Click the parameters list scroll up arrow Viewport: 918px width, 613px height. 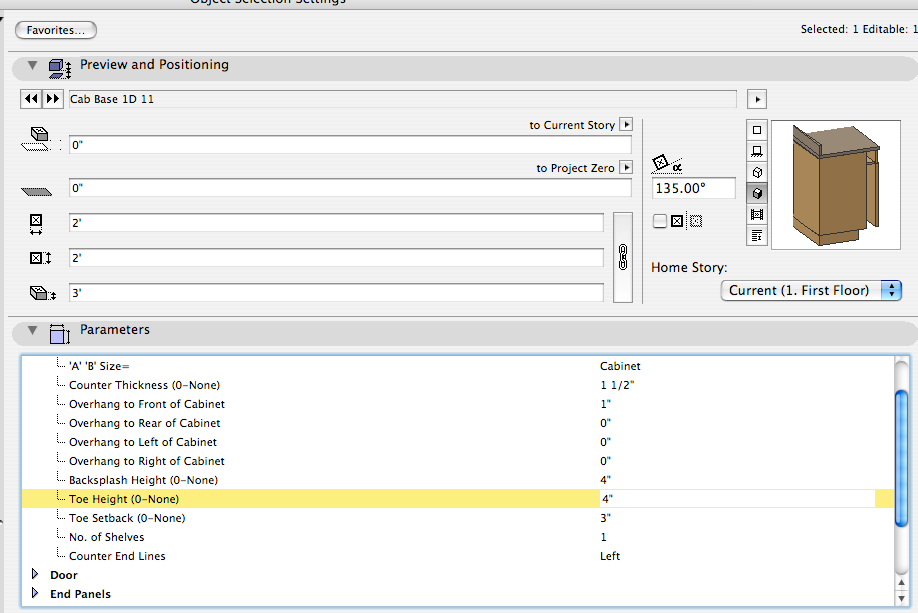(902, 583)
